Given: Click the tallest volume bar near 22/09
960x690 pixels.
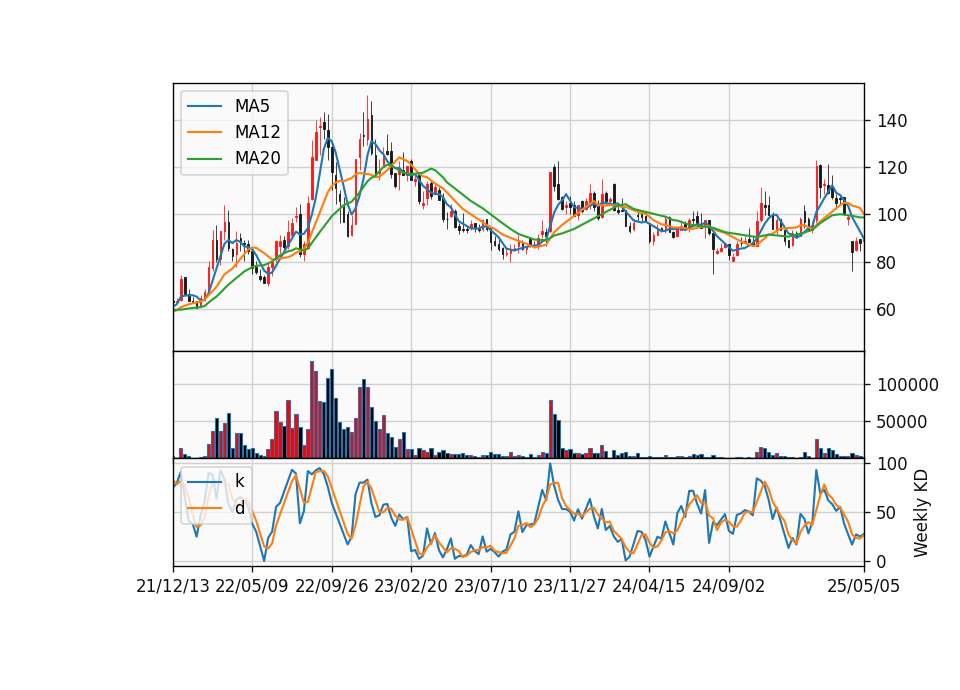Looking at the screenshot, I should pos(312,410).
